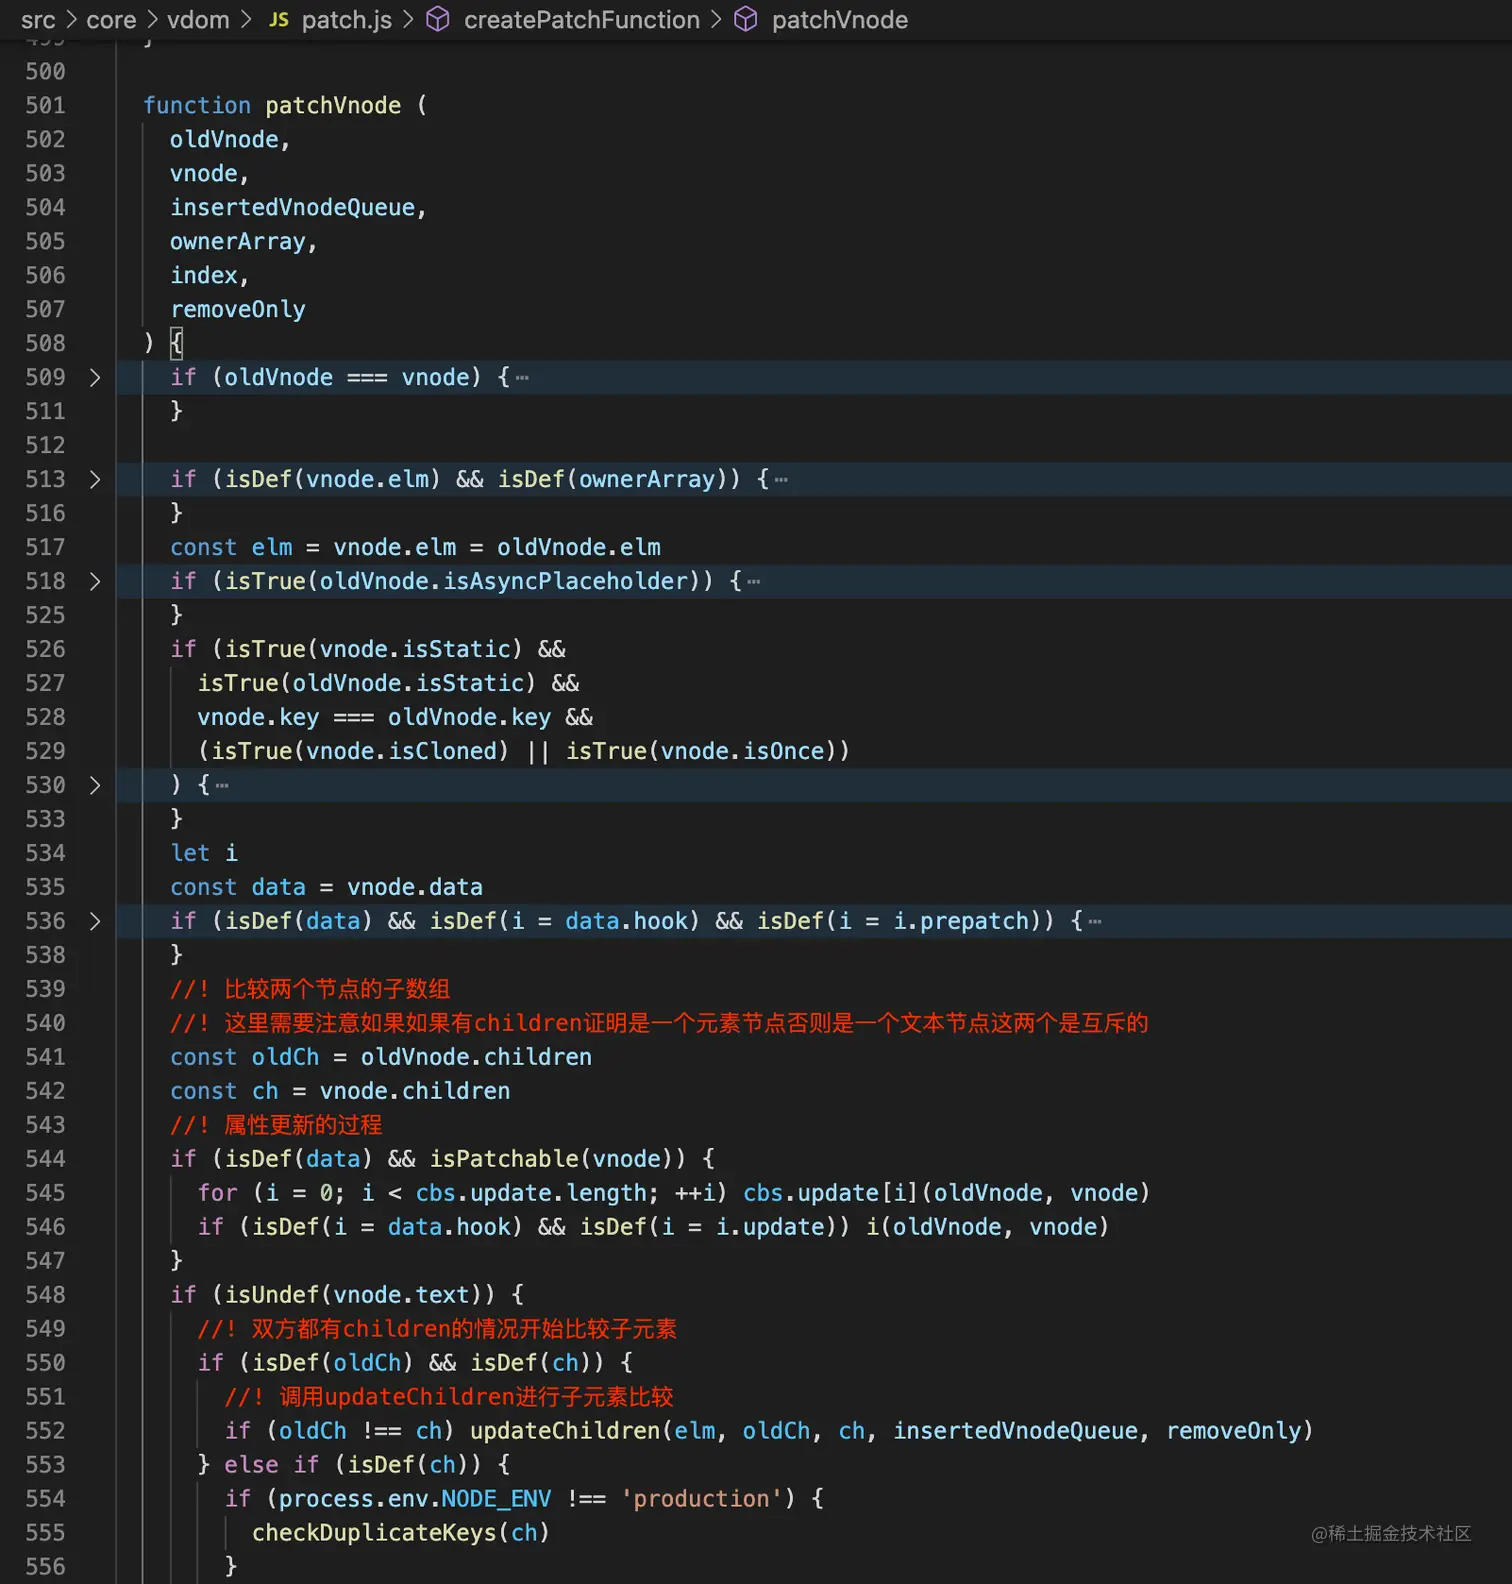
Task: Click the JS file icon in breadcrumb
Action: coord(279,20)
